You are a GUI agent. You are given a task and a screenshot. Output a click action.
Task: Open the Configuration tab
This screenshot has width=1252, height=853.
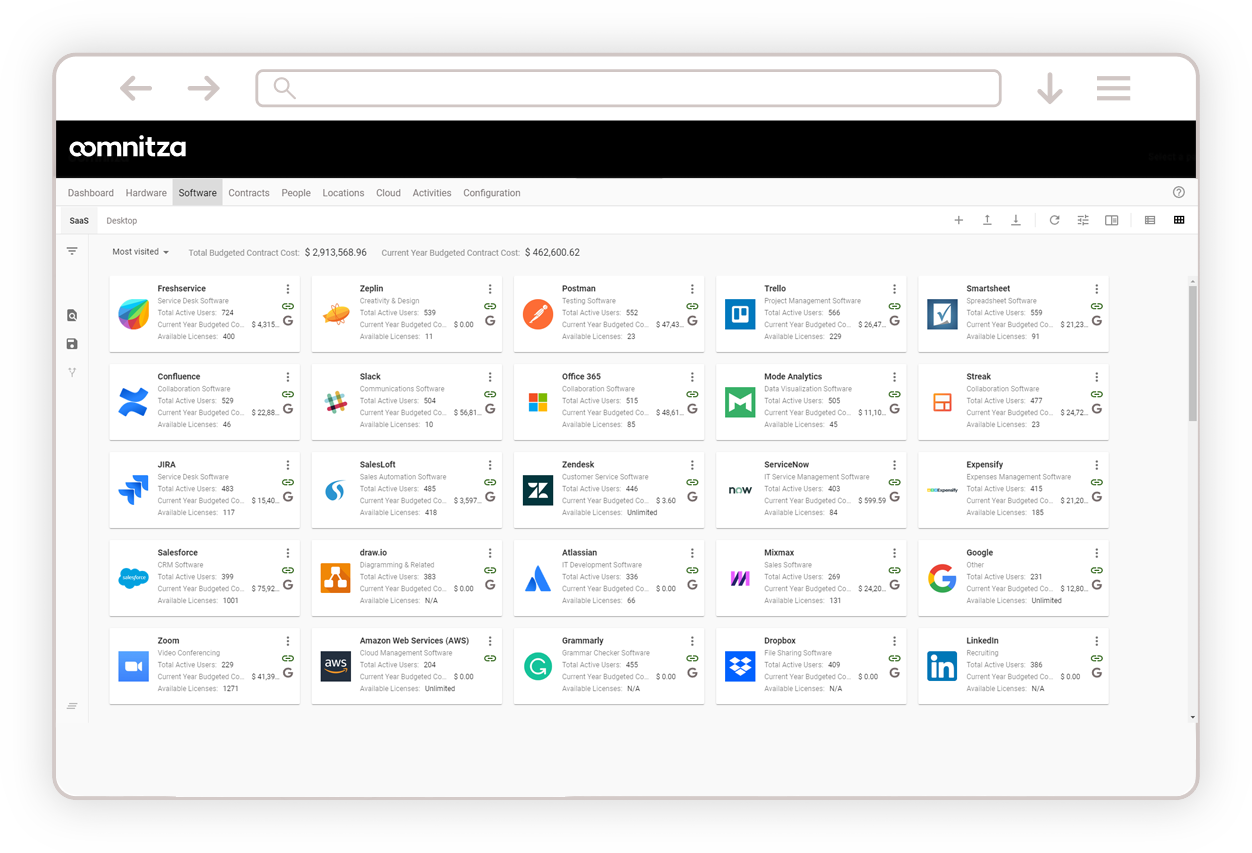[492, 193]
